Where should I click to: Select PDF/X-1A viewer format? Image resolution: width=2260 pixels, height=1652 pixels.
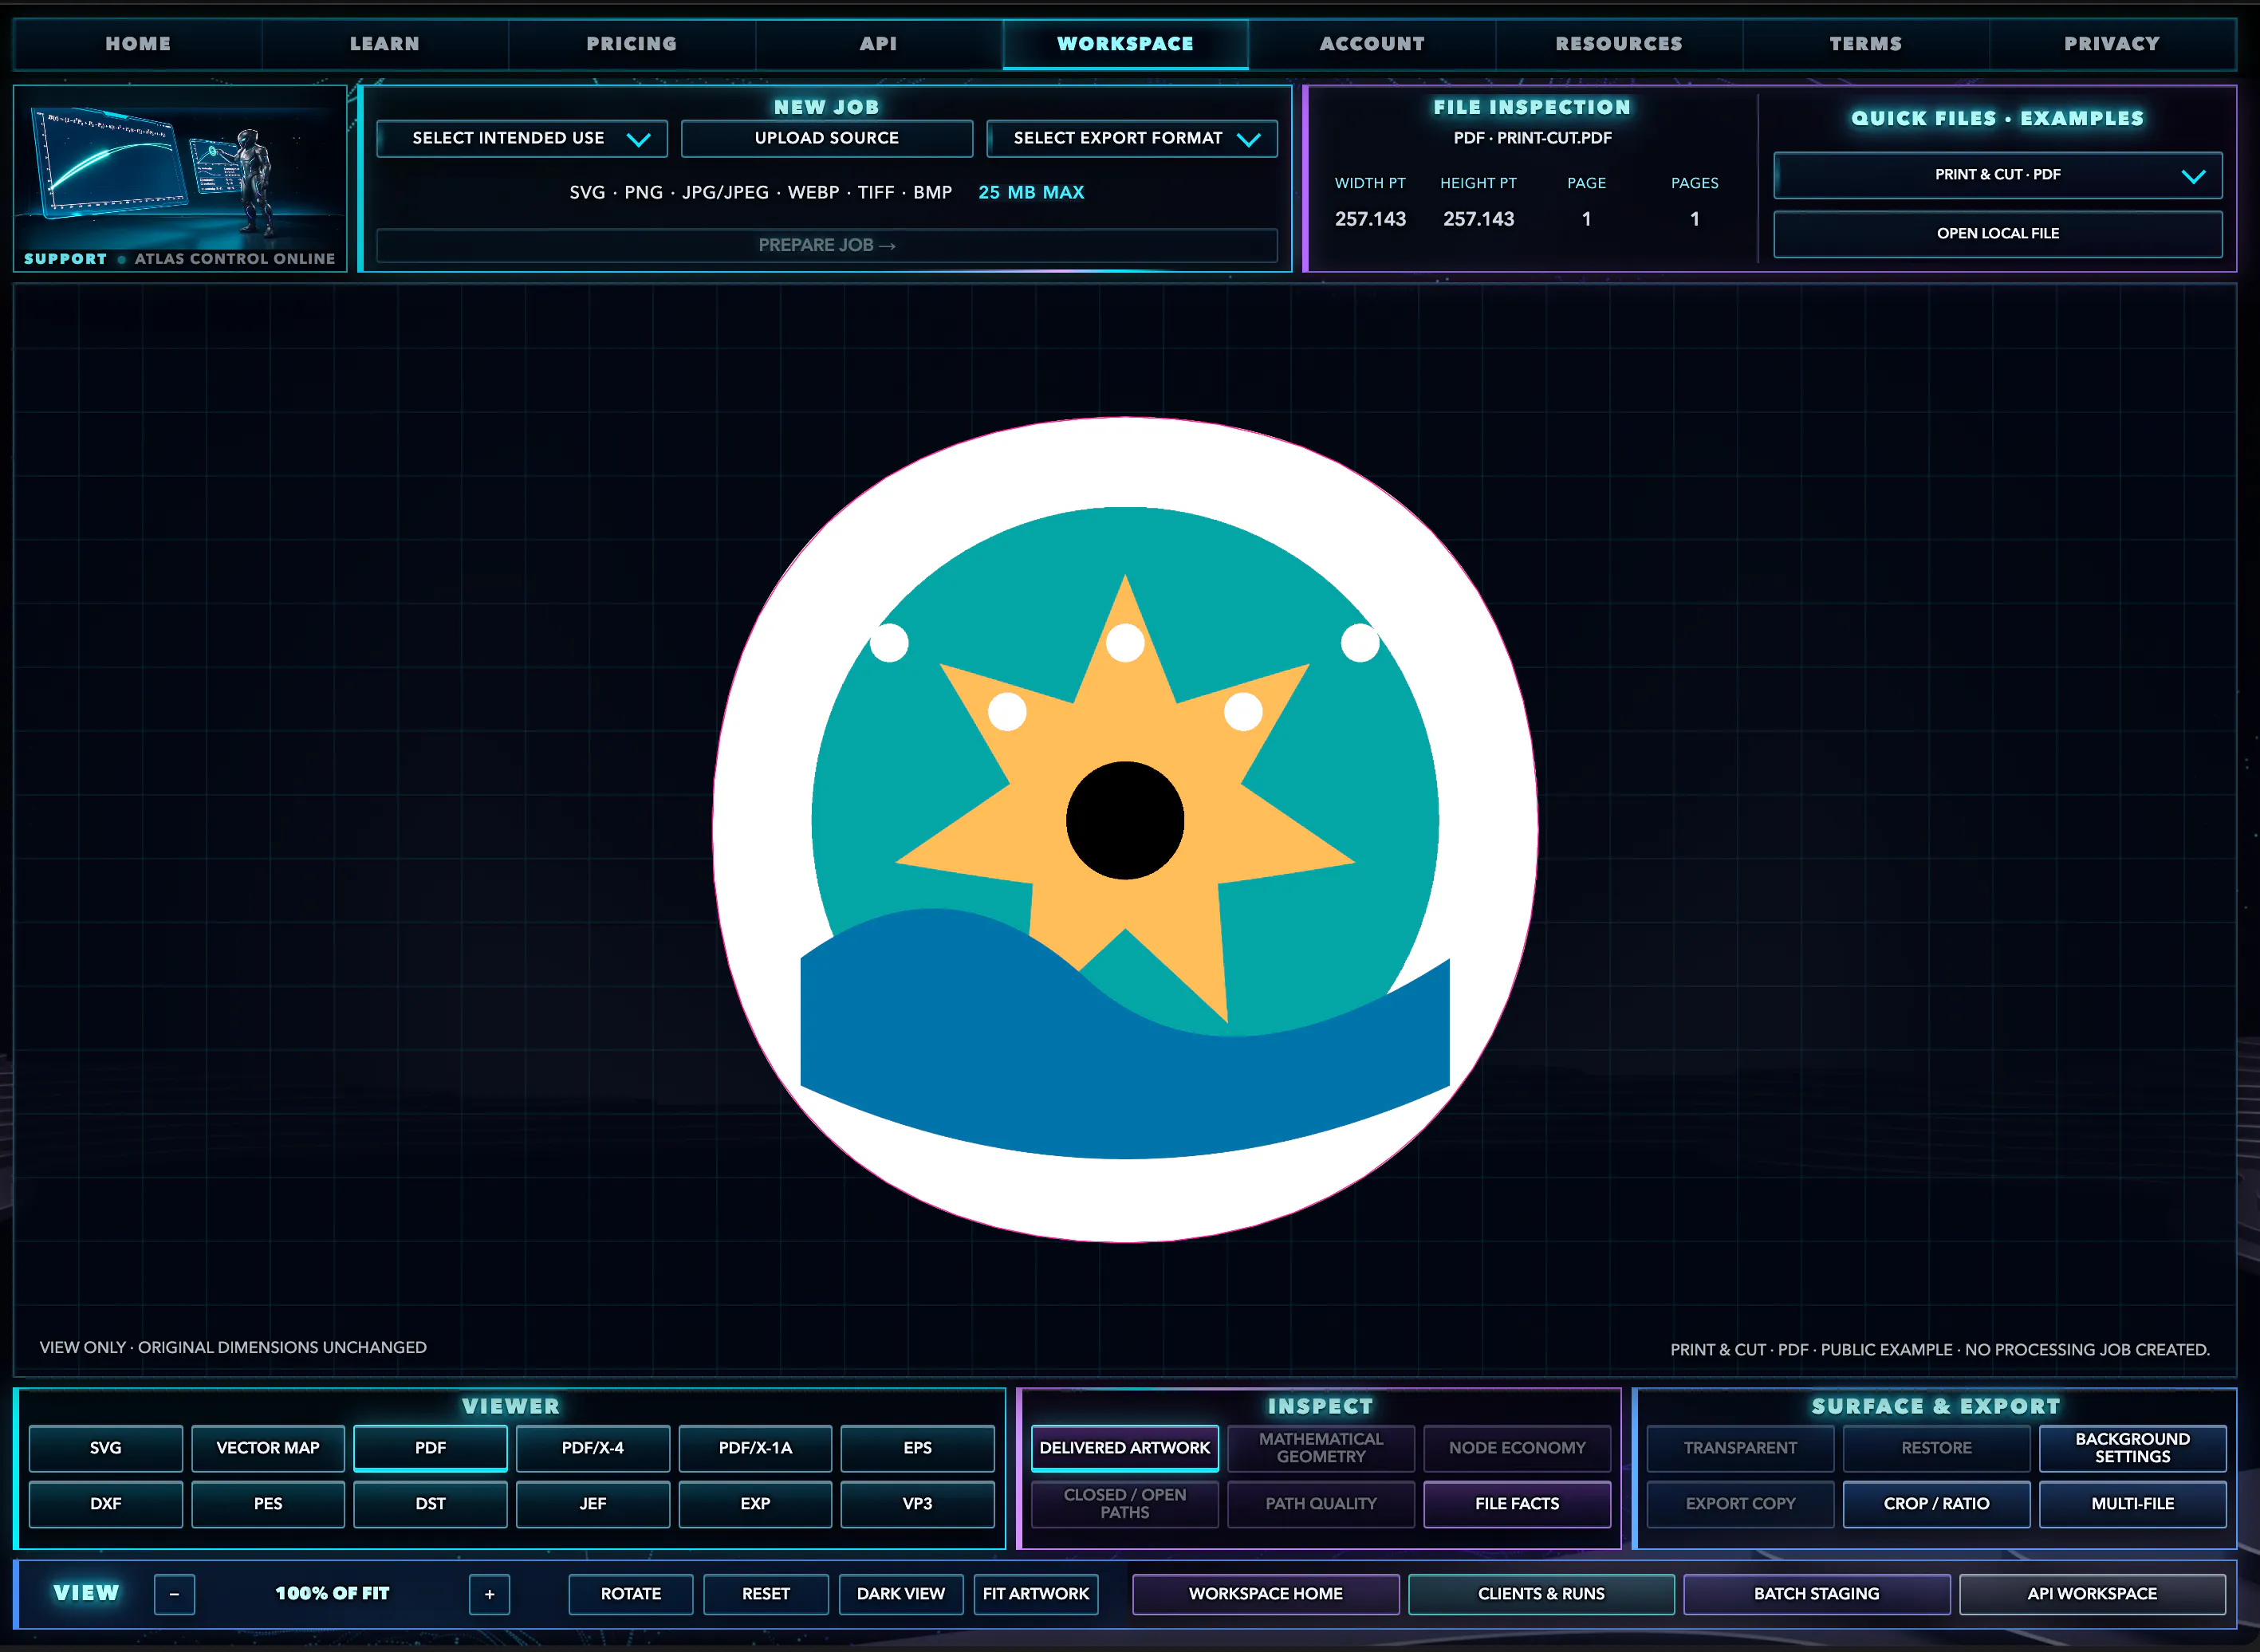[755, 1448]
